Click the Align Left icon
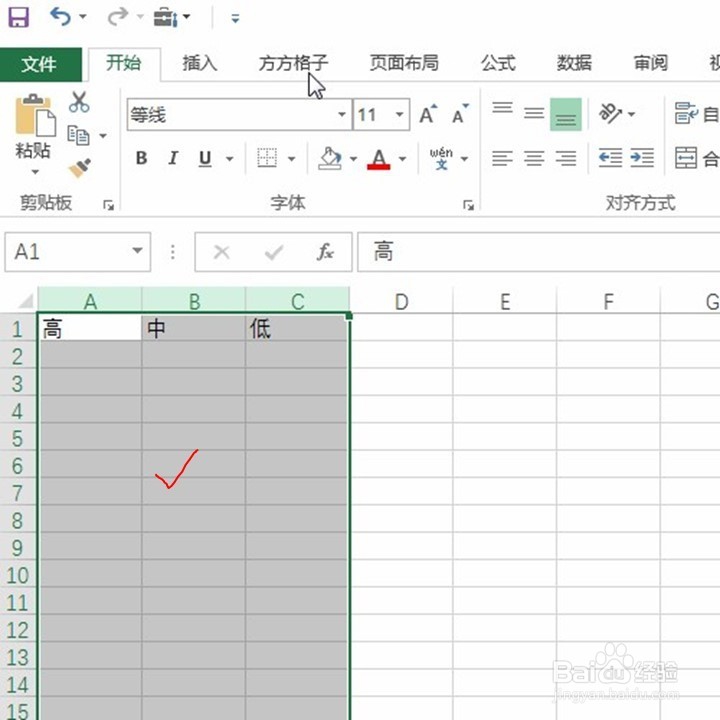720x720 pixels. coord(502,159)
